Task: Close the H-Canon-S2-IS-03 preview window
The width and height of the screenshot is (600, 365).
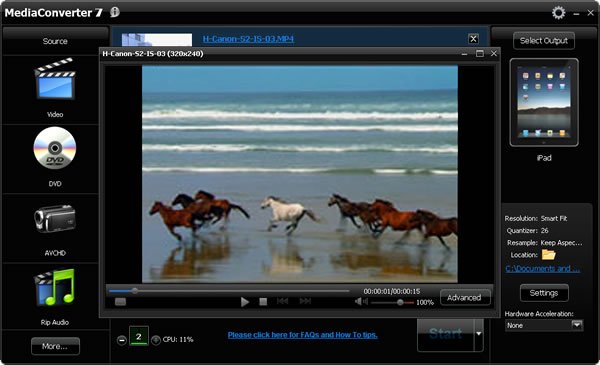Action: 494,54
